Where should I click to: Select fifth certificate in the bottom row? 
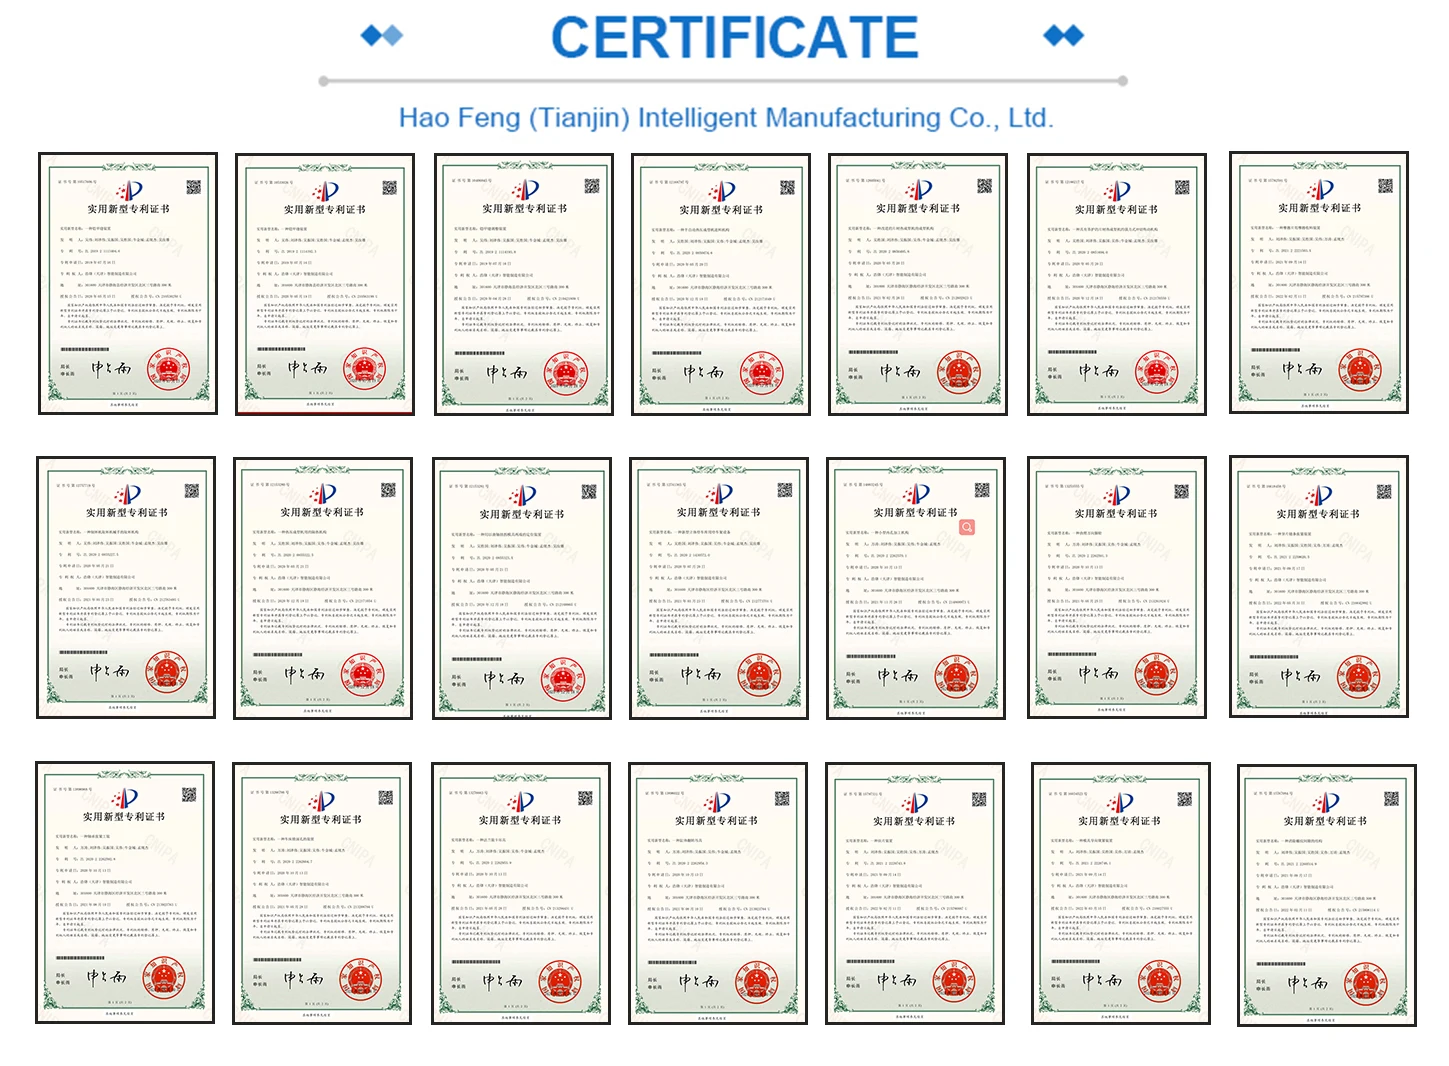[915, 894]
